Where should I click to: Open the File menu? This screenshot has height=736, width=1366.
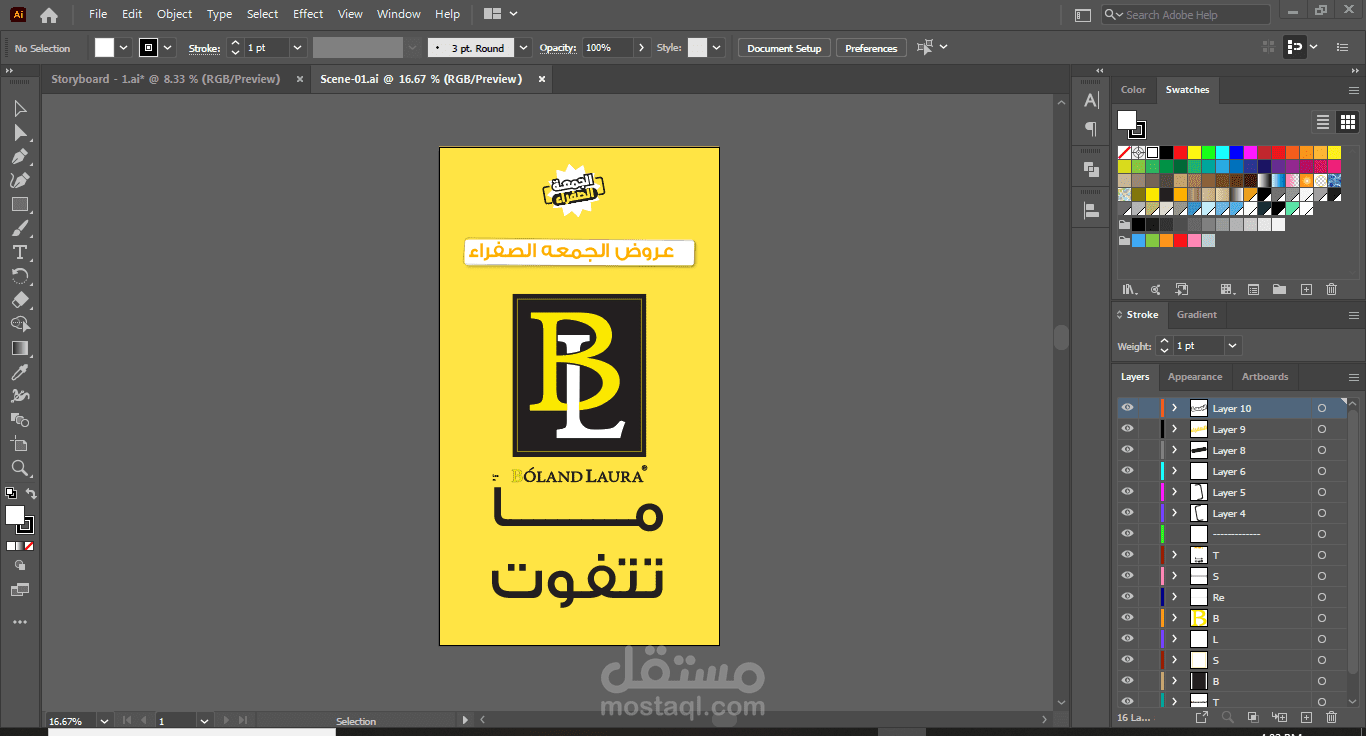point(98,14)
